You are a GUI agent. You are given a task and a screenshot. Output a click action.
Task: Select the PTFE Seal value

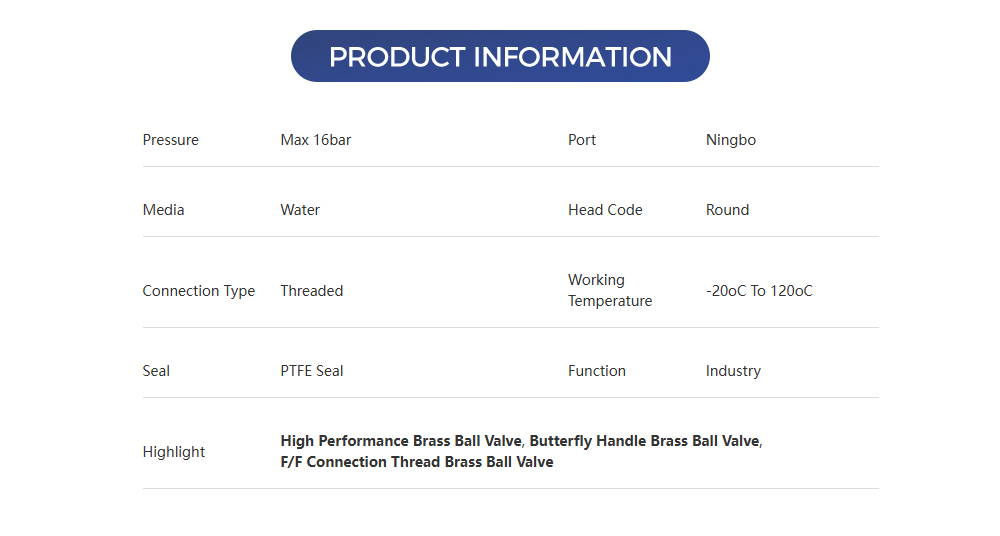pos(312,371)
